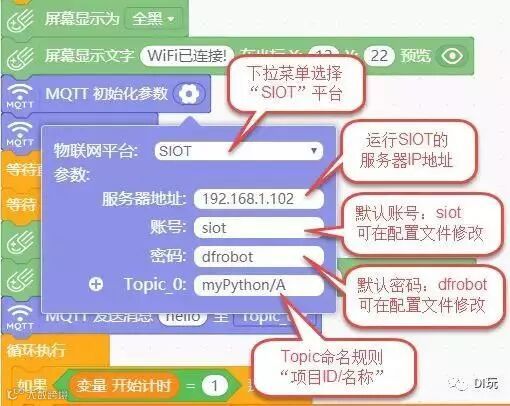Click the 服务器地址 field showing 192.168.1.102

coord(259,199)
